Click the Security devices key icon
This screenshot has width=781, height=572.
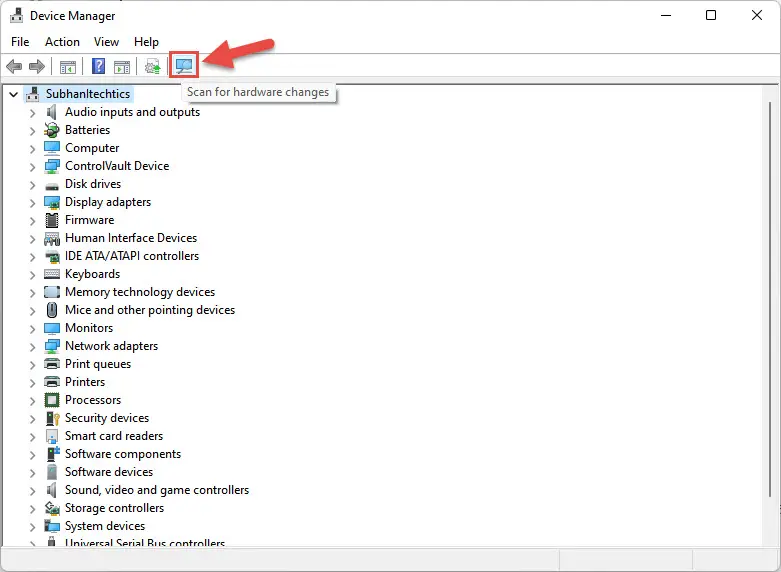(x=52, y=418)
